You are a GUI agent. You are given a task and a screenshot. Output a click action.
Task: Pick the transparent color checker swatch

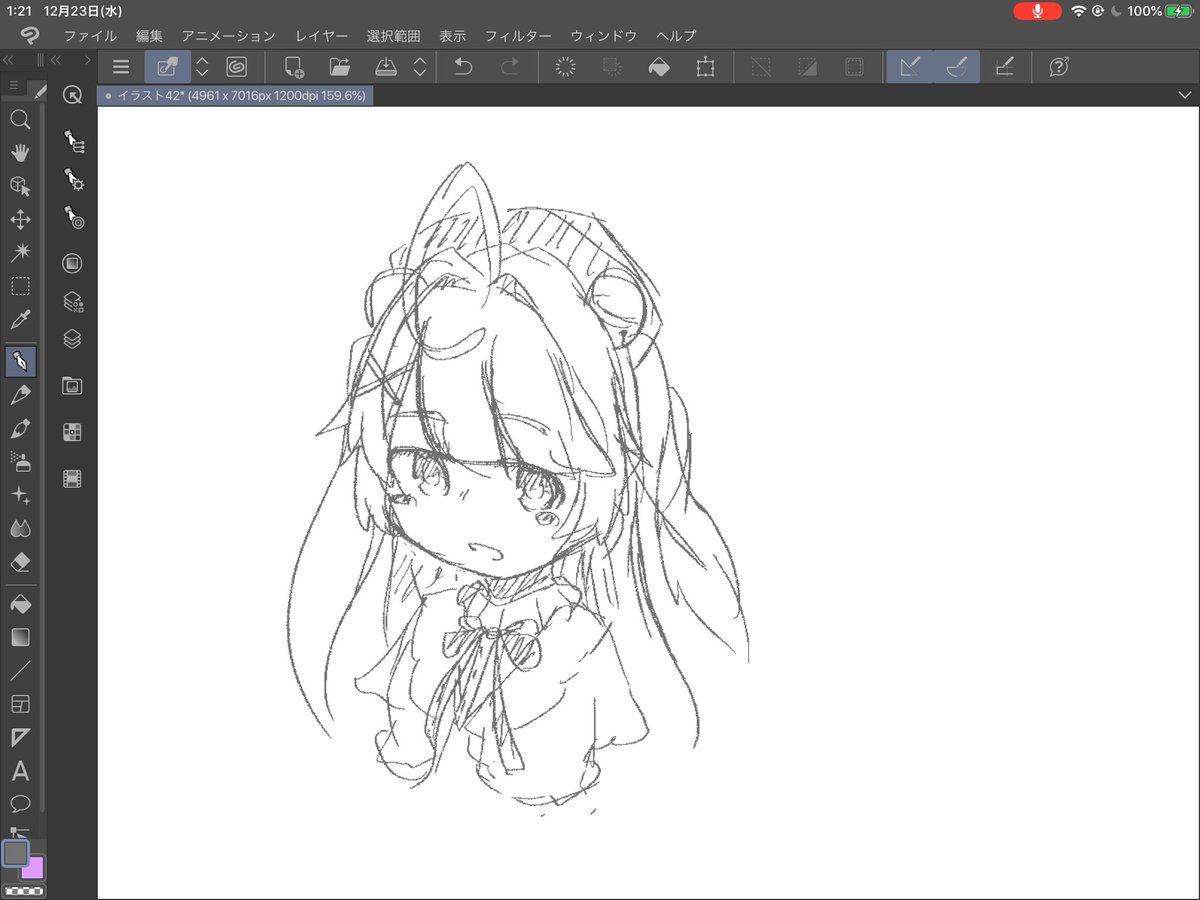point(24,889)
